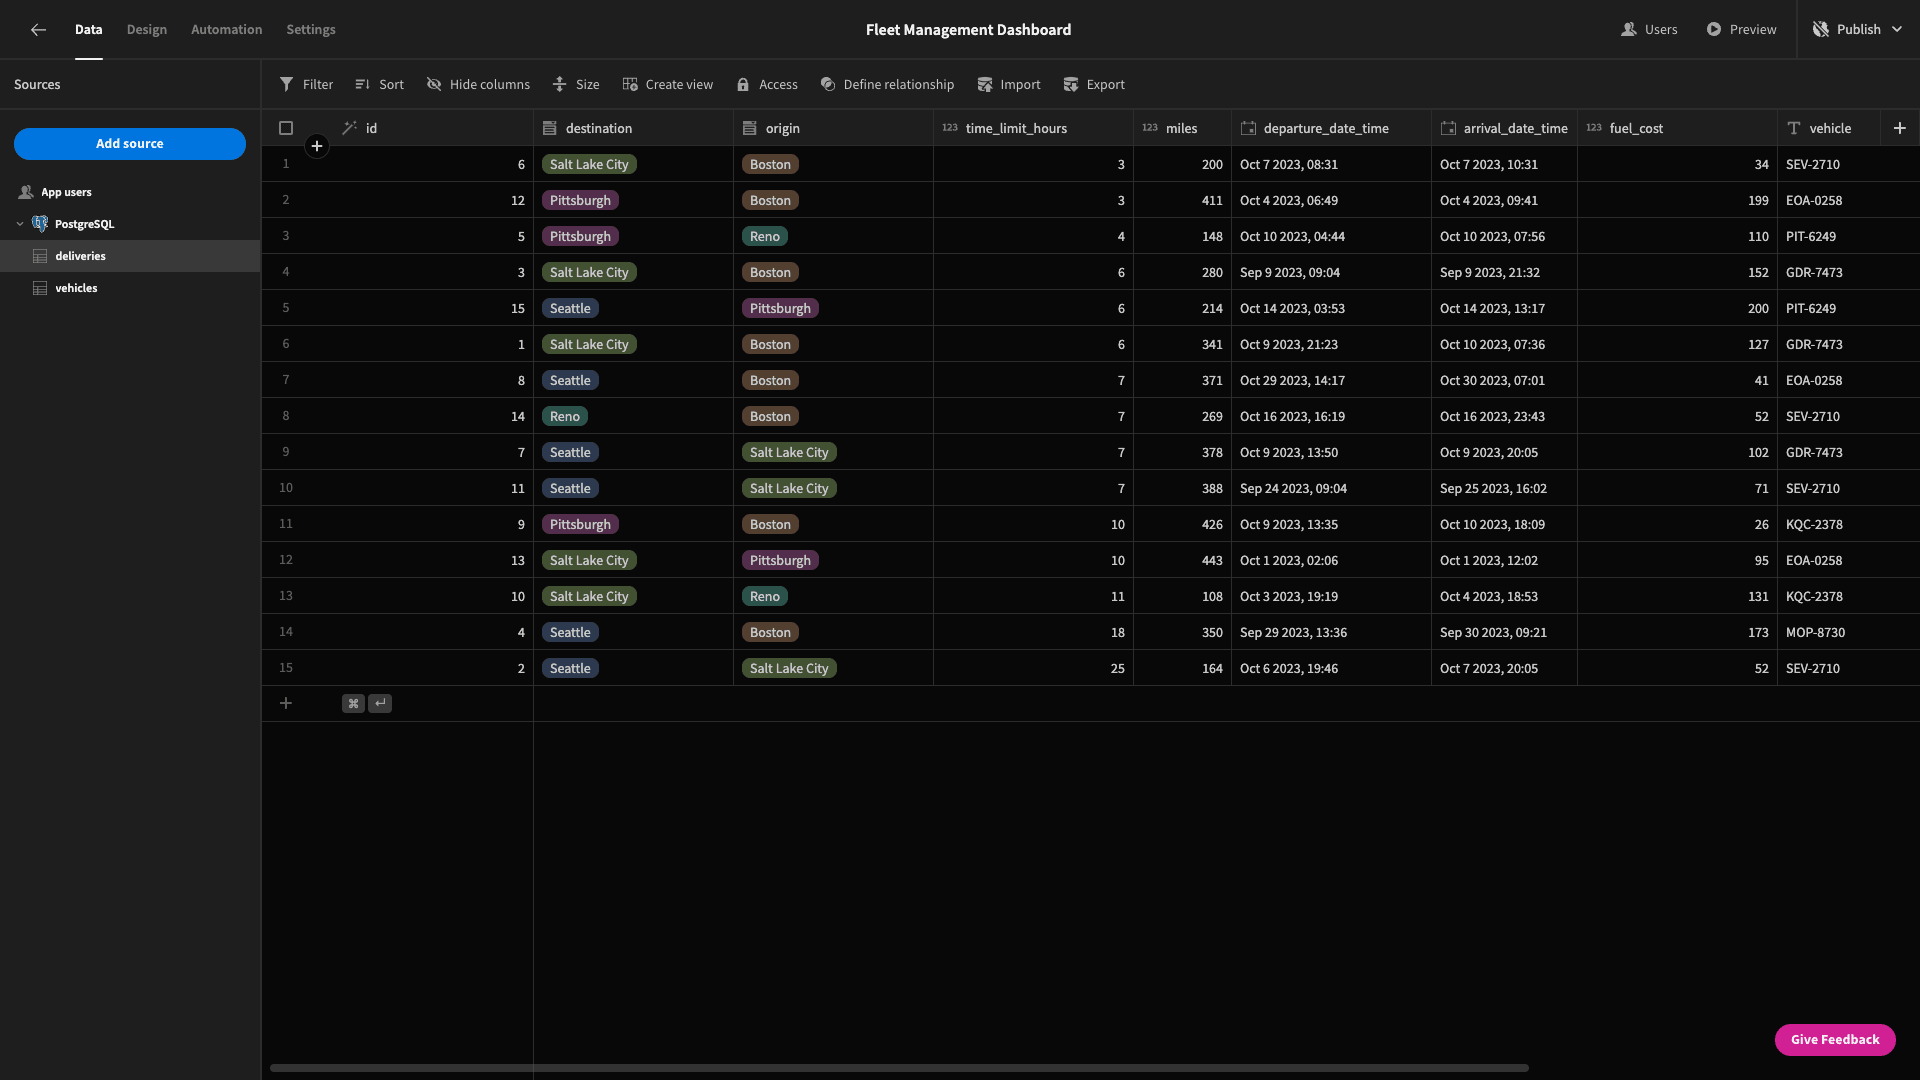
Task: Export table data
Action: tap(1094, 85)
